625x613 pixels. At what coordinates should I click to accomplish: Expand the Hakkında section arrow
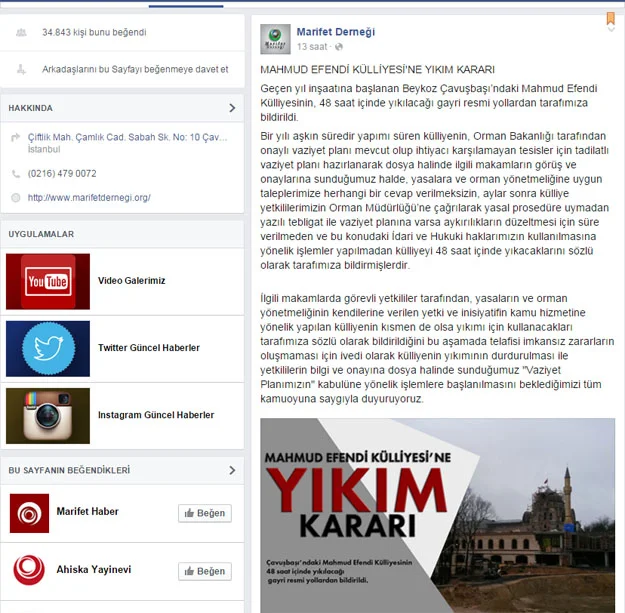pyautogui.click(x=232, y=108)
